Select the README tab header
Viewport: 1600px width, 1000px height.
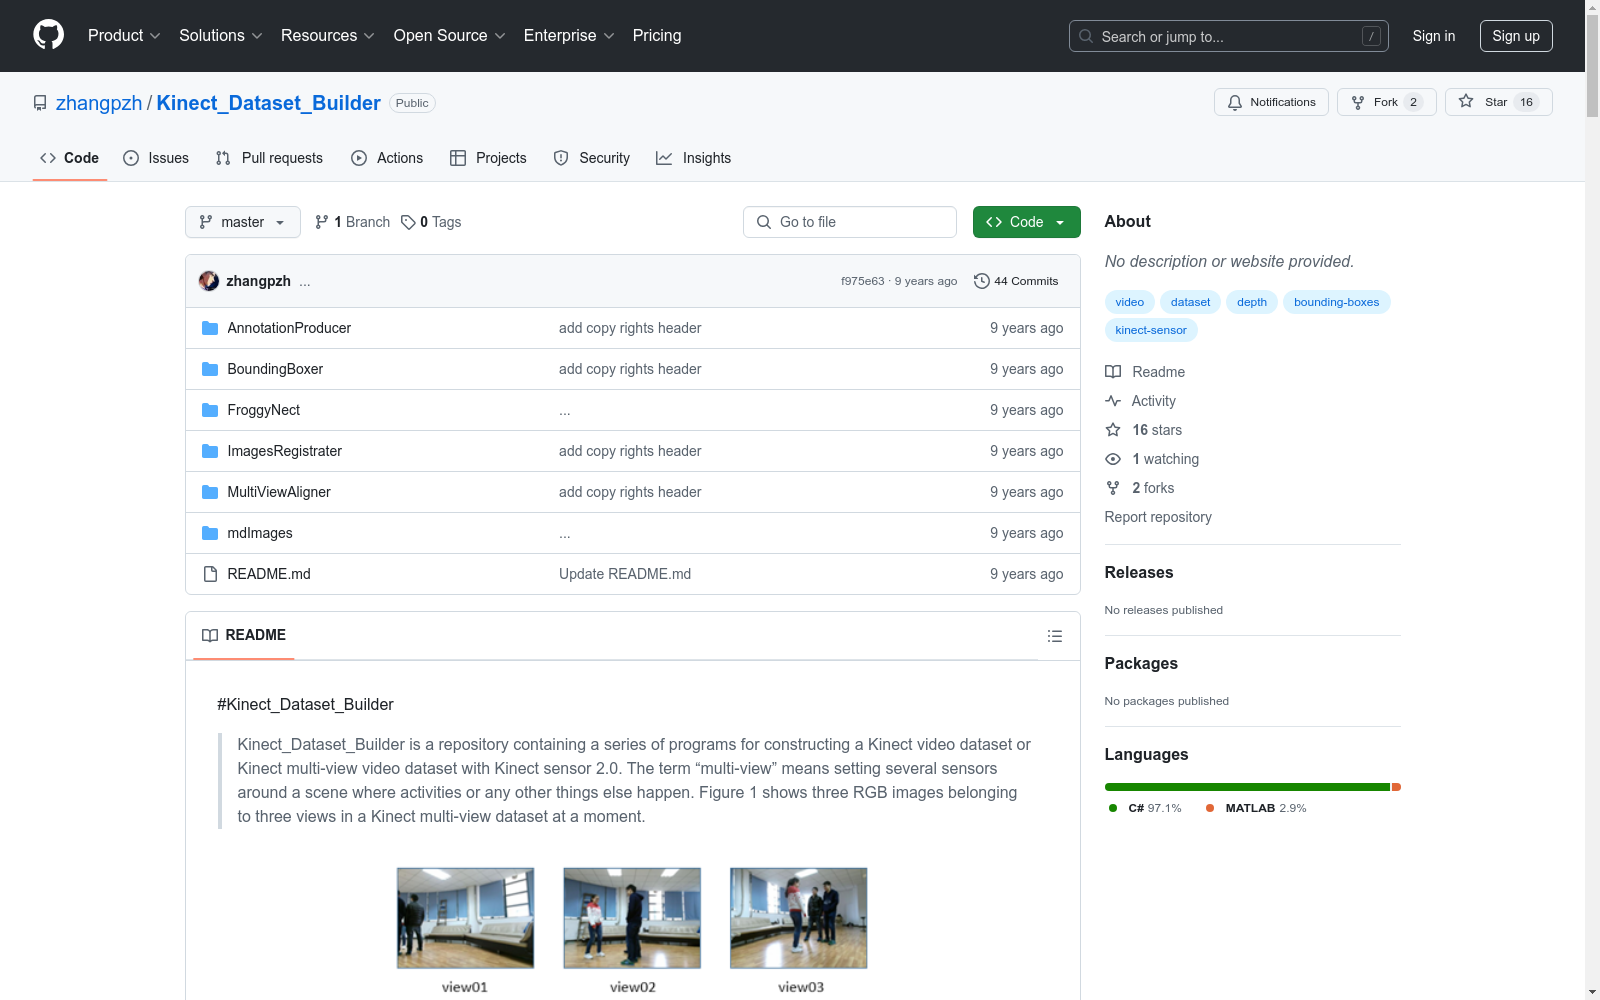coord(244,635)
